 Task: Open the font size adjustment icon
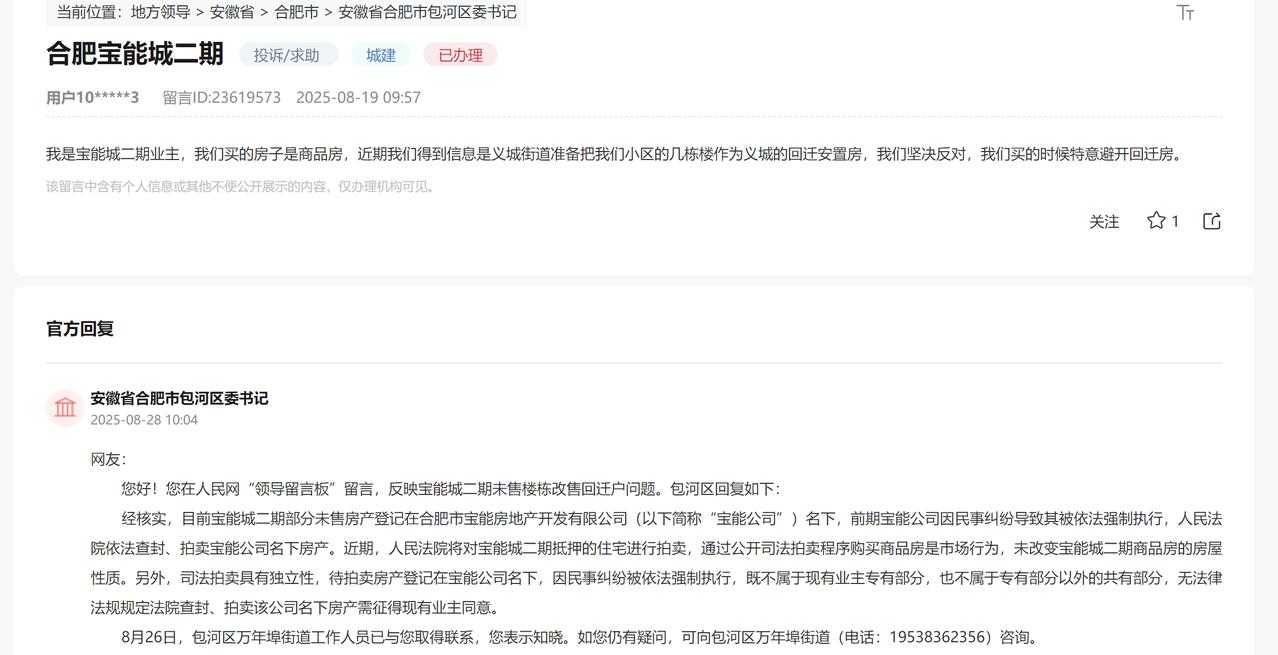click(x=1185, y=12)
